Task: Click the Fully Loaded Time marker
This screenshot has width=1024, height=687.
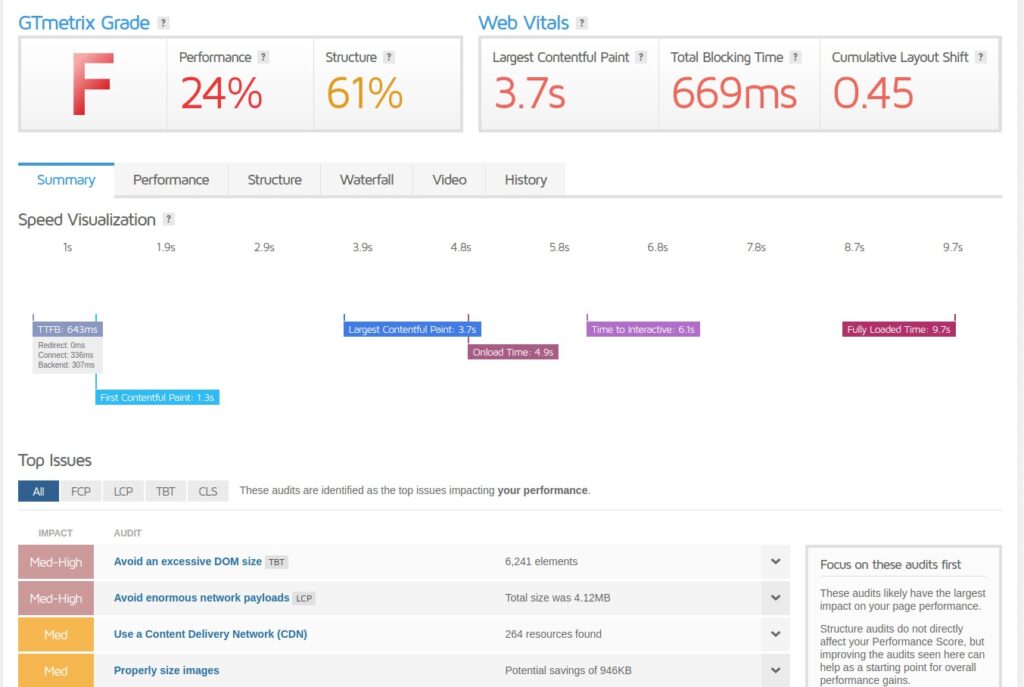Action: 899,329
